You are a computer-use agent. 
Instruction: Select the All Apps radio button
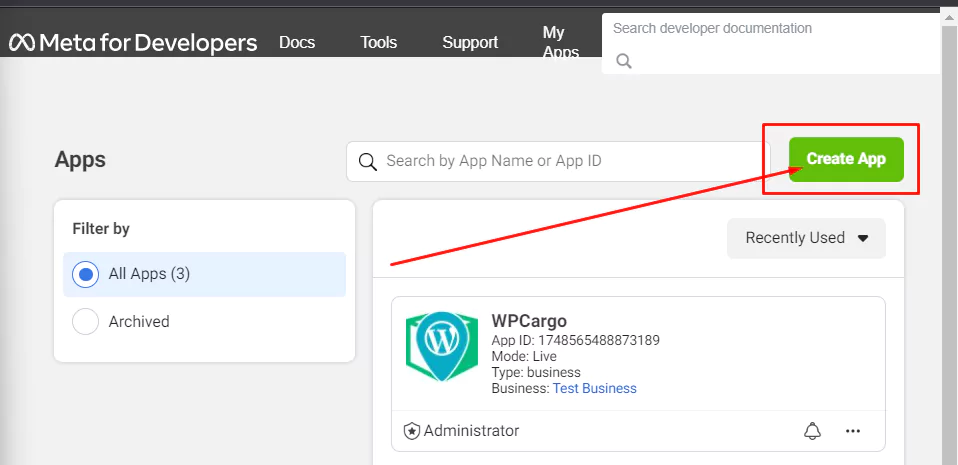[x=86, y=274]
